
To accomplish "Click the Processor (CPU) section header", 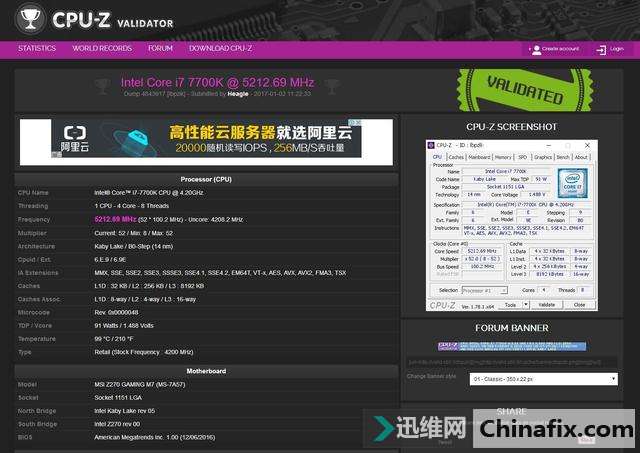I will point(206,180).
